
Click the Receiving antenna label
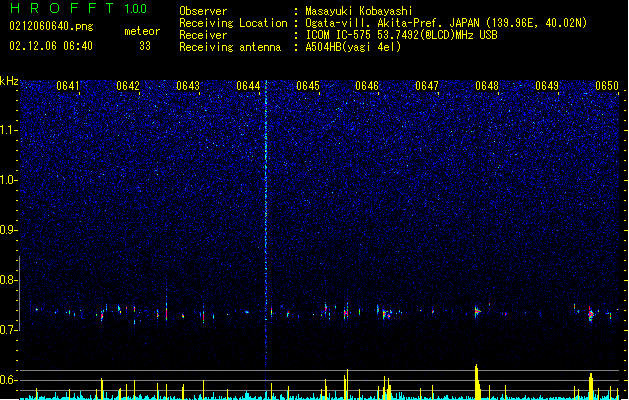(x=230, y=47)
